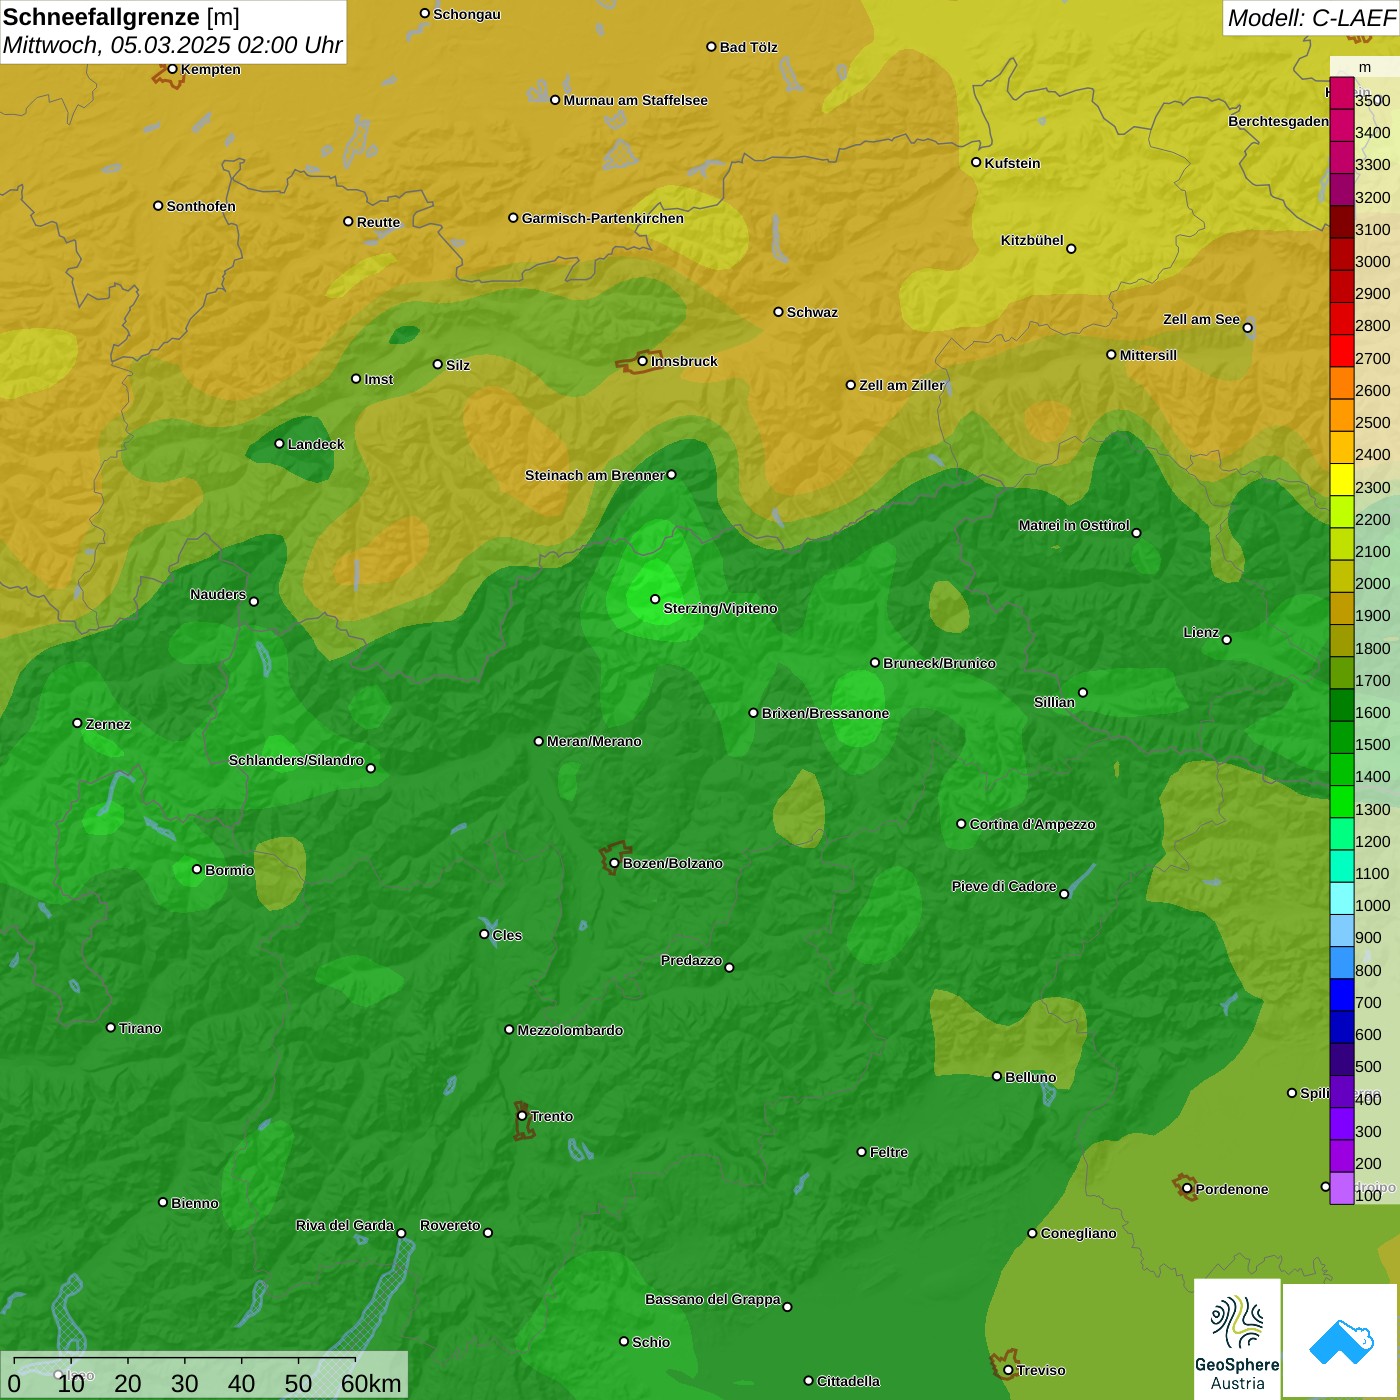
Task: Click the blue cloud house logo
Action: coord(1341,1341)
